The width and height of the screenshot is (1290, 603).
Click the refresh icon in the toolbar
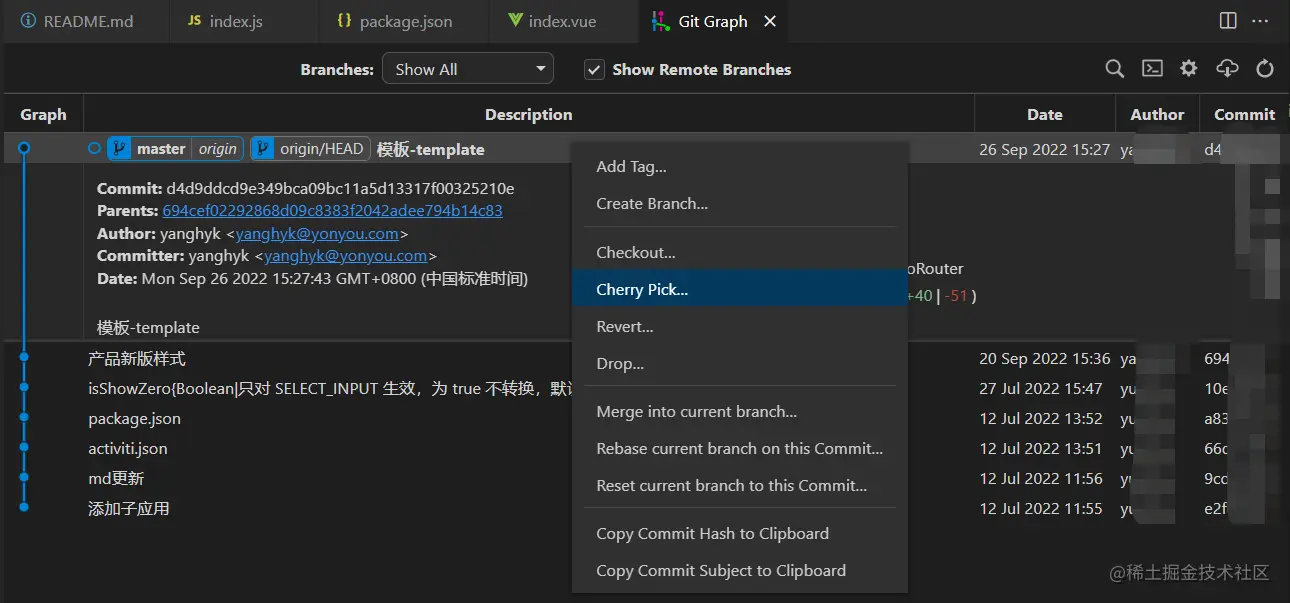tap(1265, 69)
